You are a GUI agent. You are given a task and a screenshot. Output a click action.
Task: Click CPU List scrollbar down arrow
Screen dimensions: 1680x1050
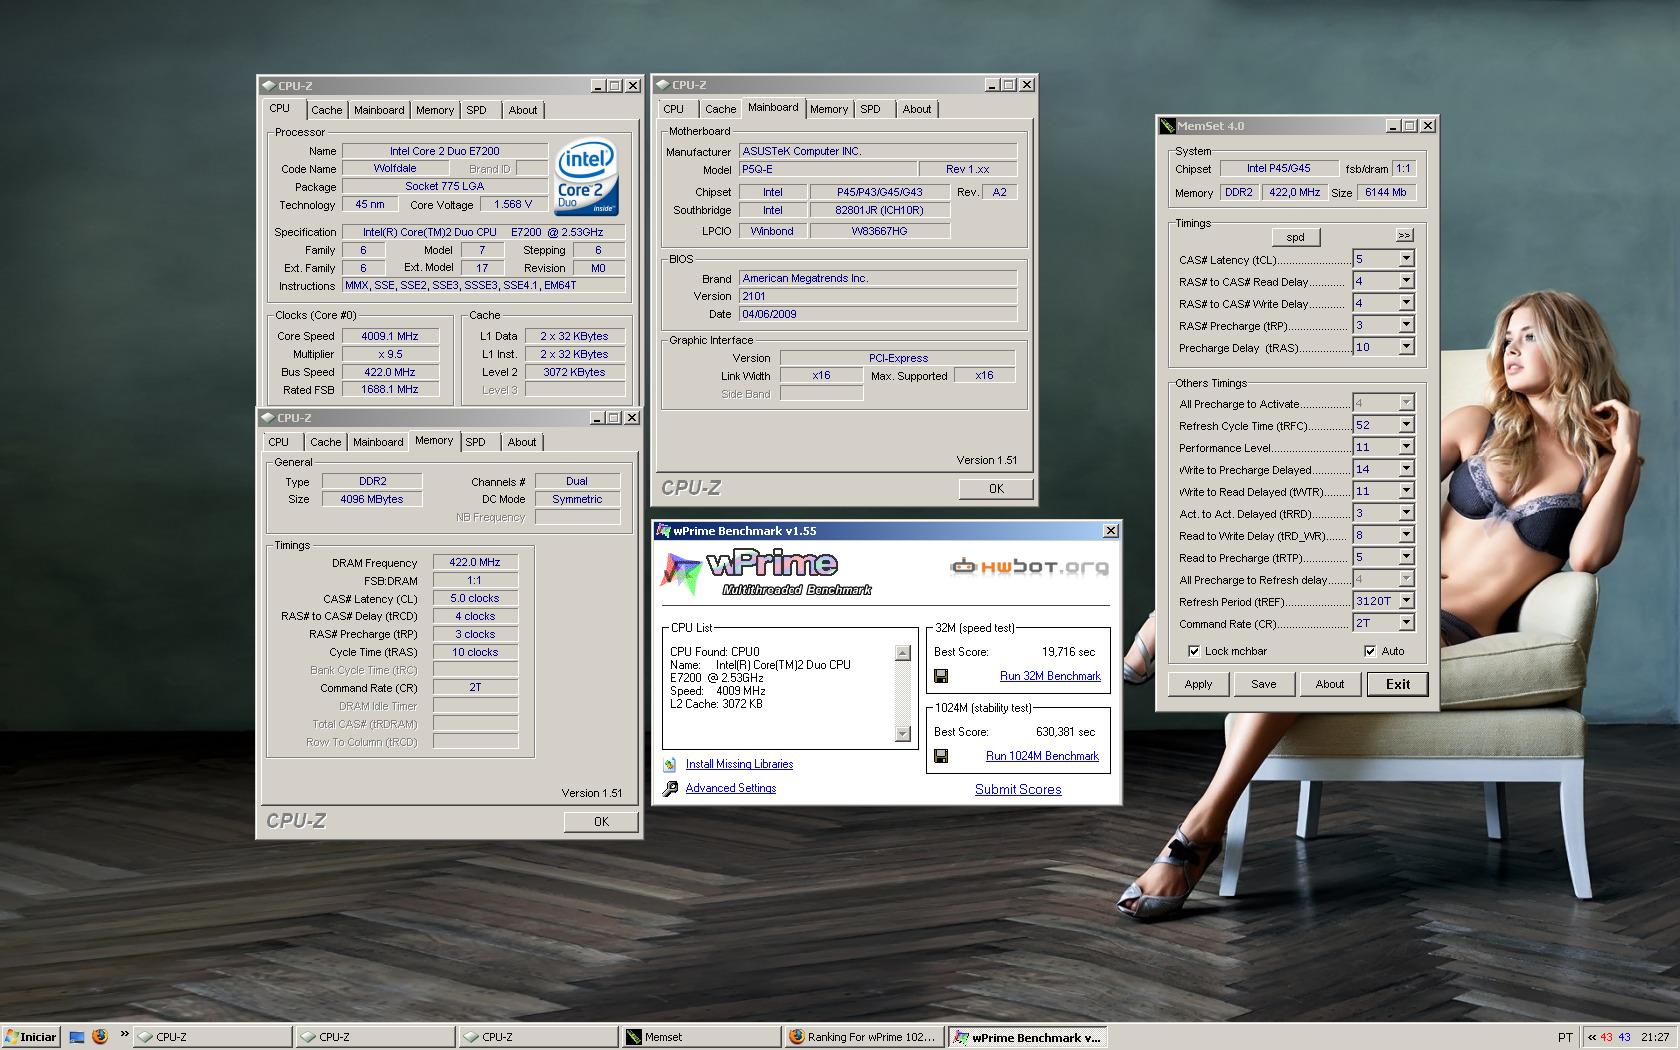pyautogui.click(x=902, y=734)
